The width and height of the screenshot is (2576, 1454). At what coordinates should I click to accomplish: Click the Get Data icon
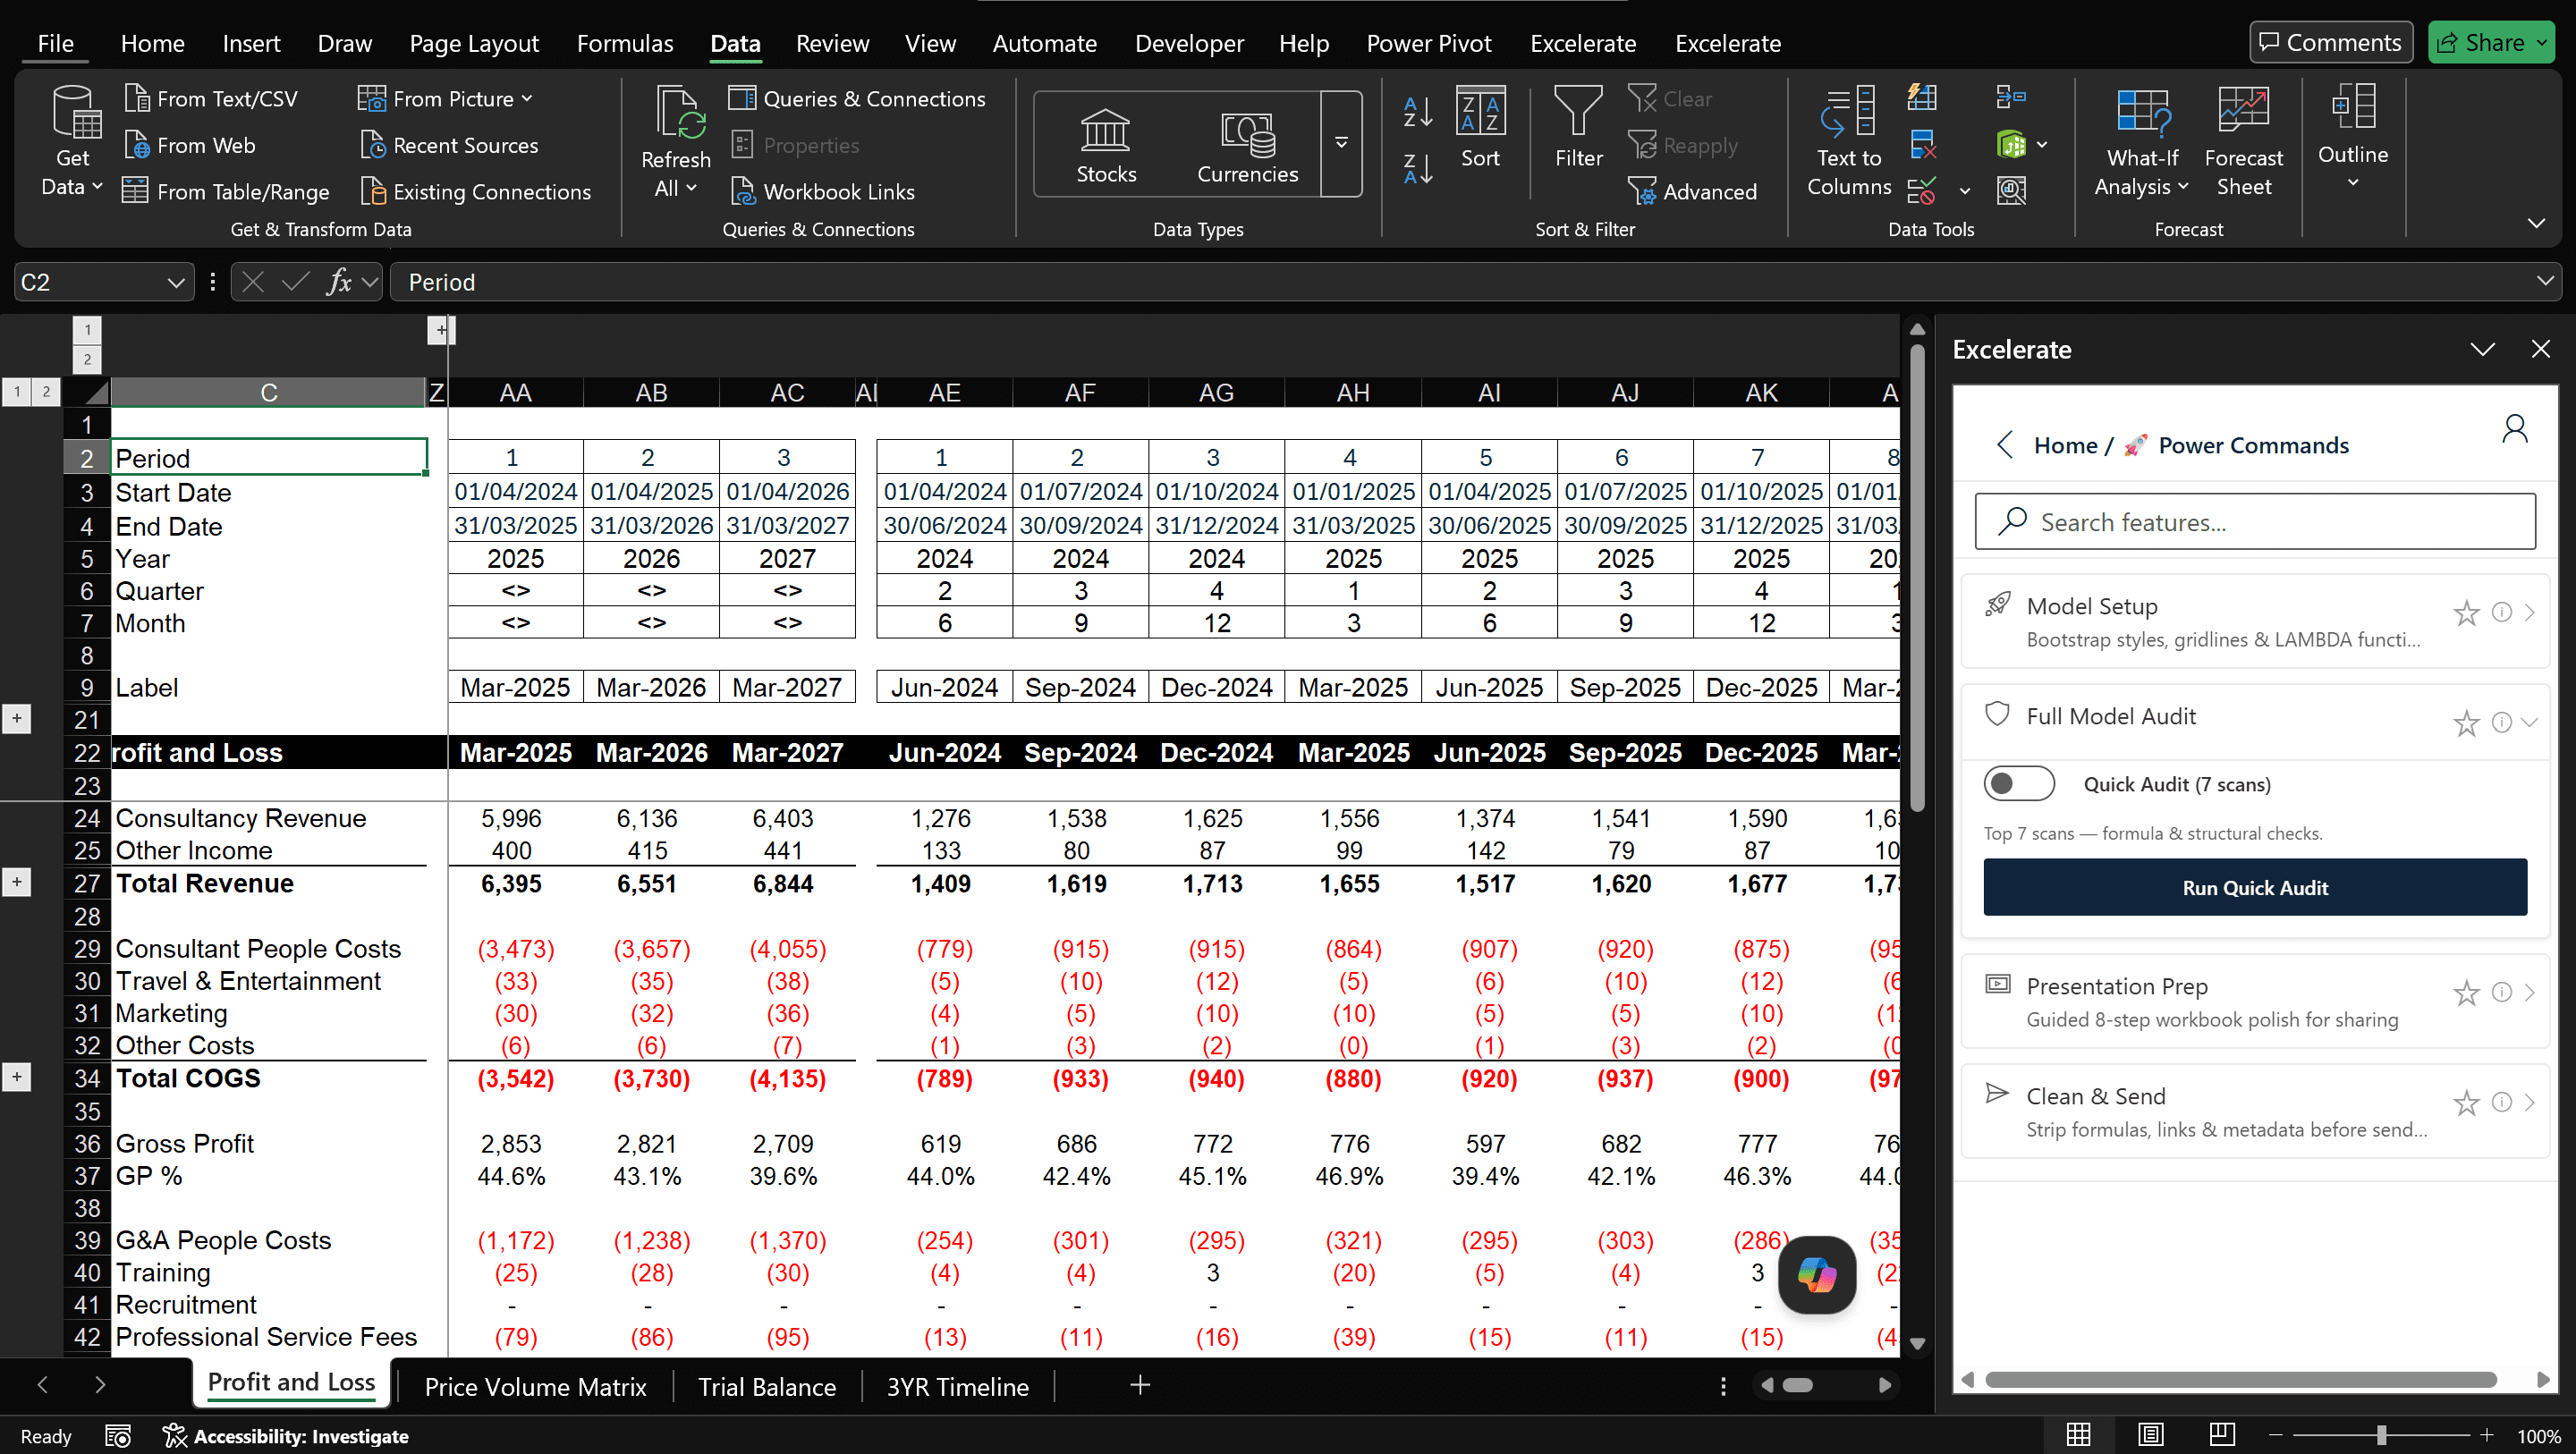pos(76,112)
